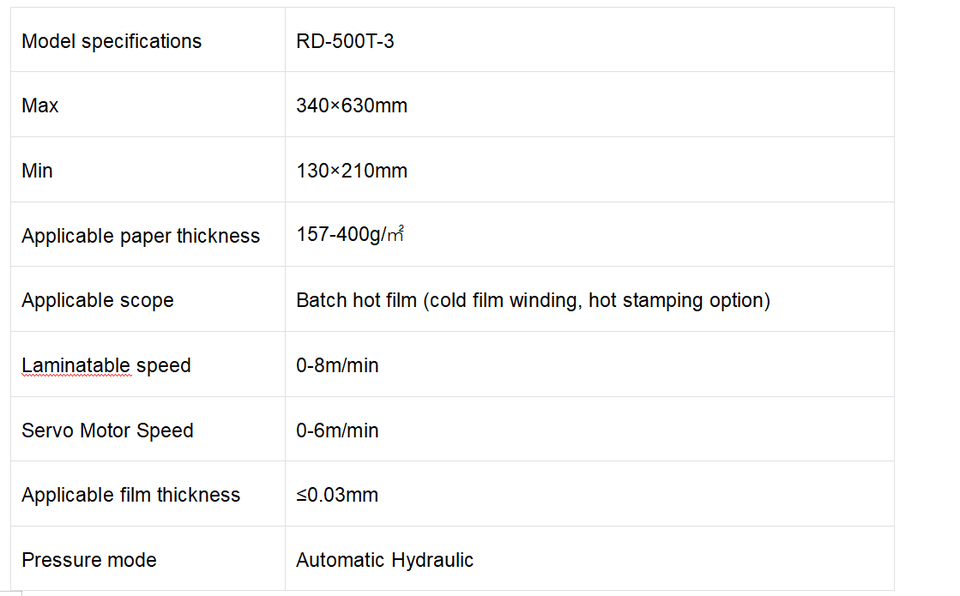Place cursor in the 0-8m/min value
Screen dimensions: 960x596
click(x=337, y=366)
